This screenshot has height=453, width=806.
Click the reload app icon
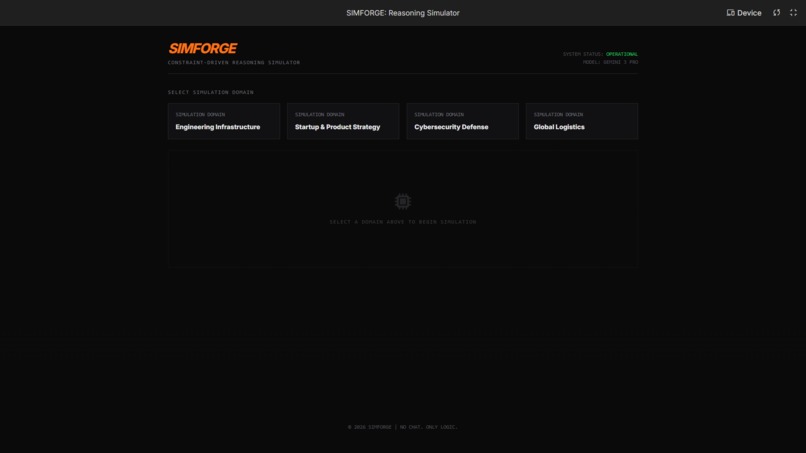click(x=777, y=13)
